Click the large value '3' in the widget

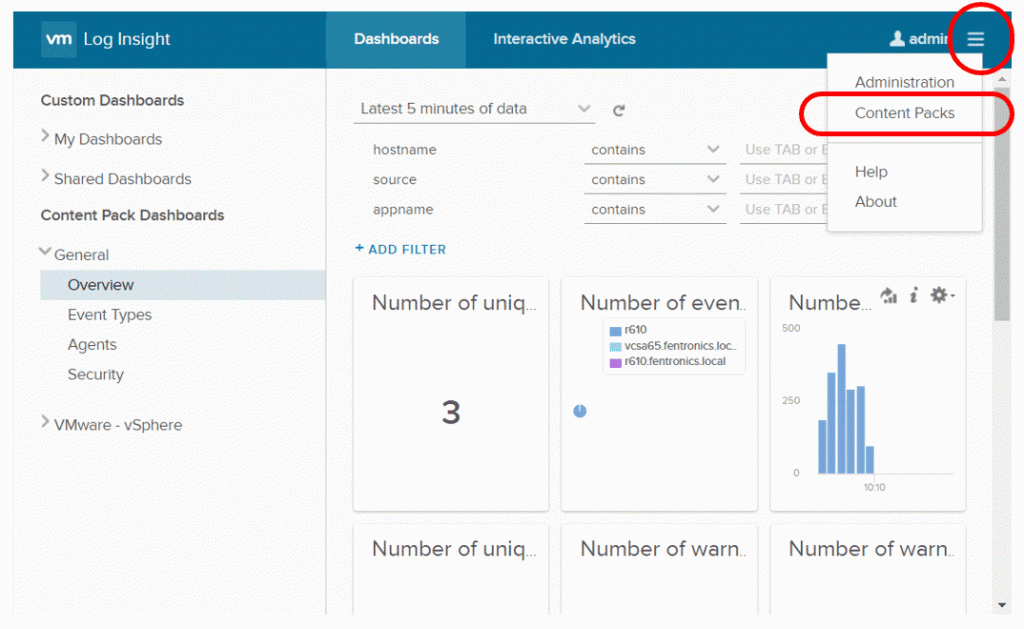(451, 413)
